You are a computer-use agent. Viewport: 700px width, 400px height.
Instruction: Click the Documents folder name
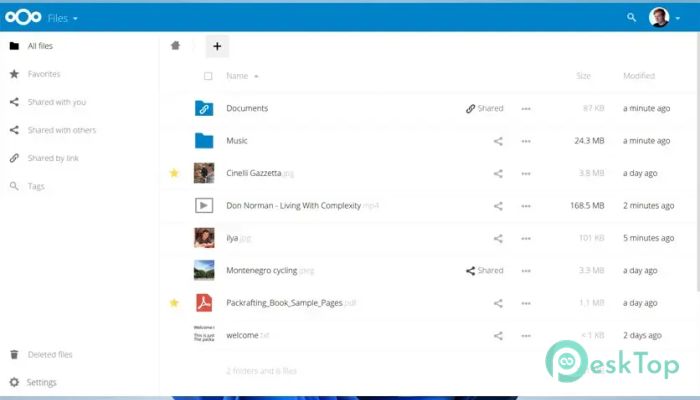pyautogui.click(x=247, y=108)
